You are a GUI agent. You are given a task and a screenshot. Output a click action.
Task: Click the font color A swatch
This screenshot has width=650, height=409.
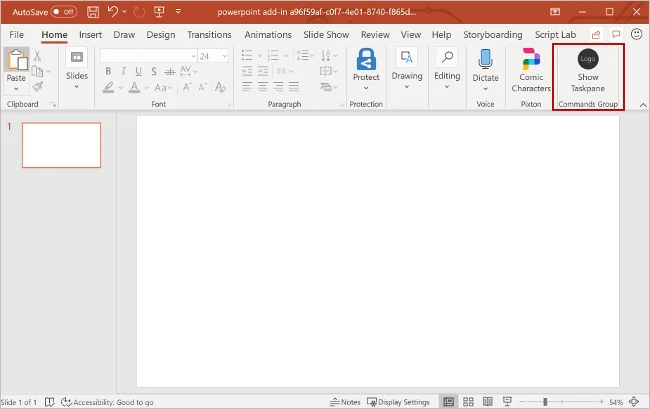pos(134,87)
